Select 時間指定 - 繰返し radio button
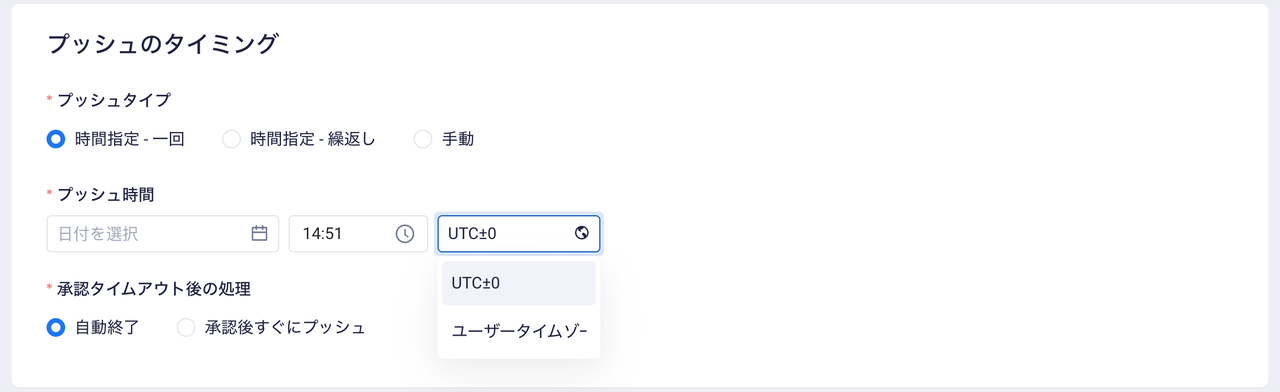Screen dimensions: 1280x392 [231, 139]
